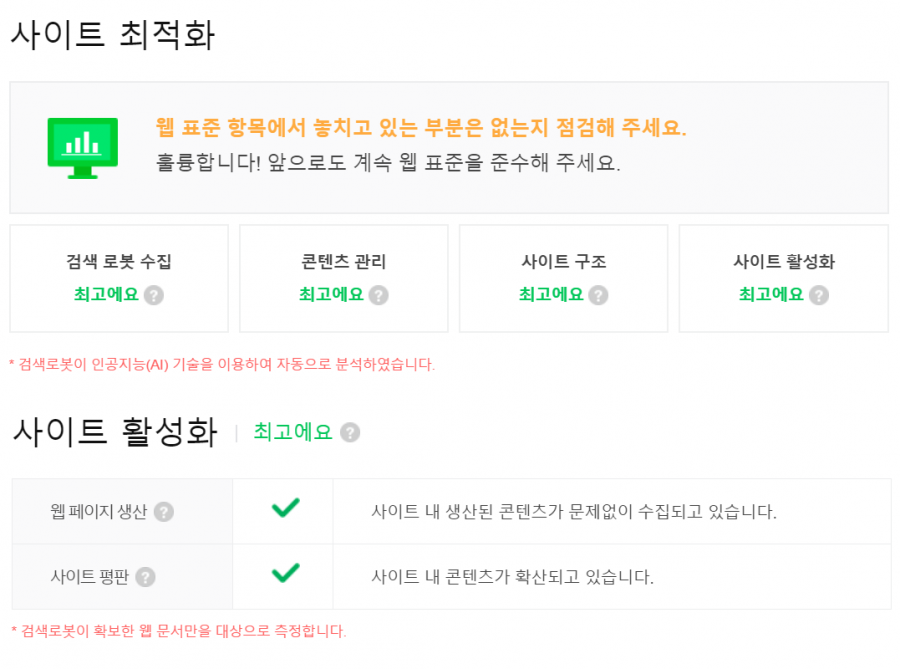Click the green checkmark for 사이트 평판
Viewport: 900px width, 669px height.
click(285, 573)
